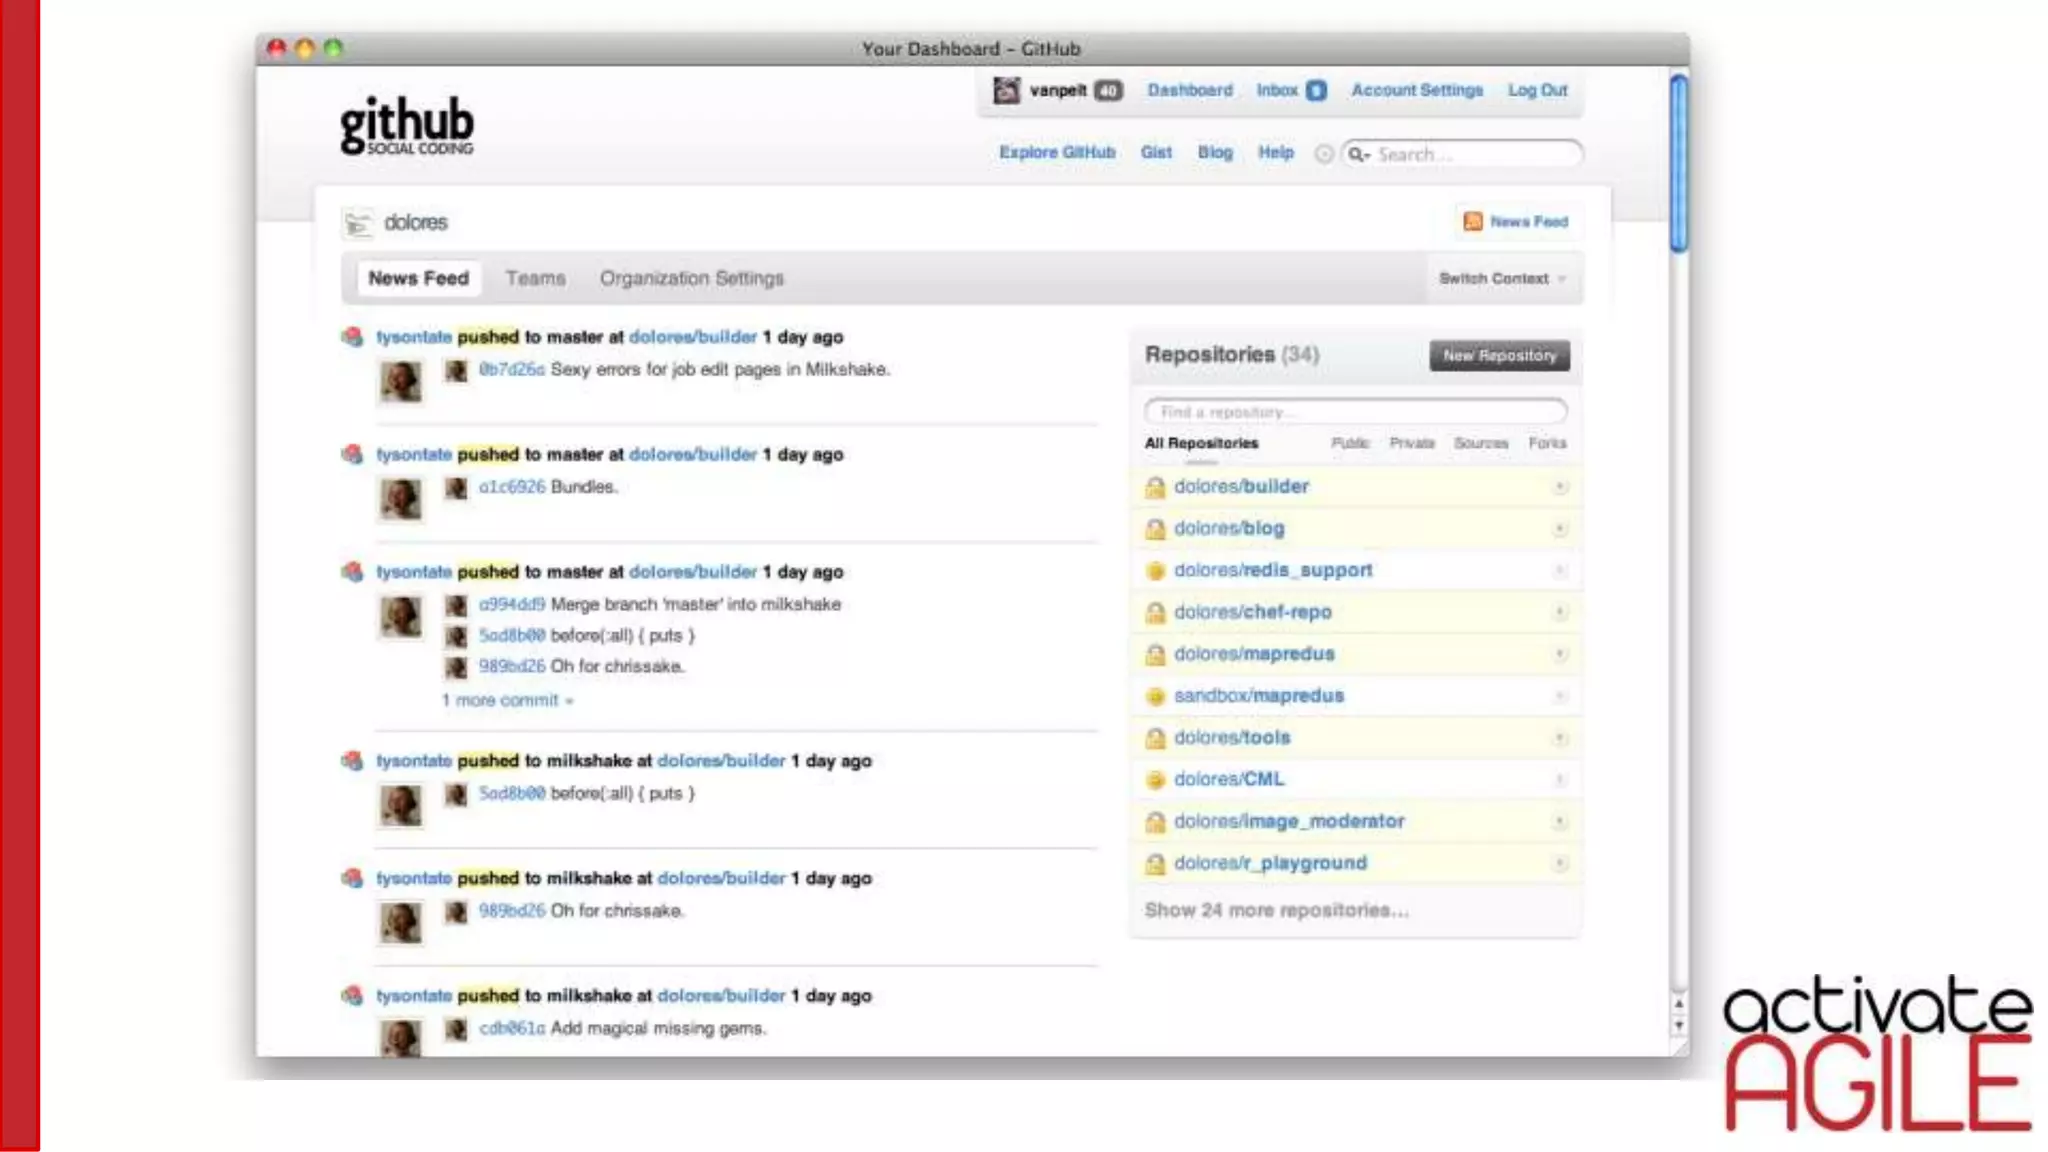Screen dimensions: 2048x1152
Task: Click the lock icon beside dolores/builder
Action: point(1155,487)
